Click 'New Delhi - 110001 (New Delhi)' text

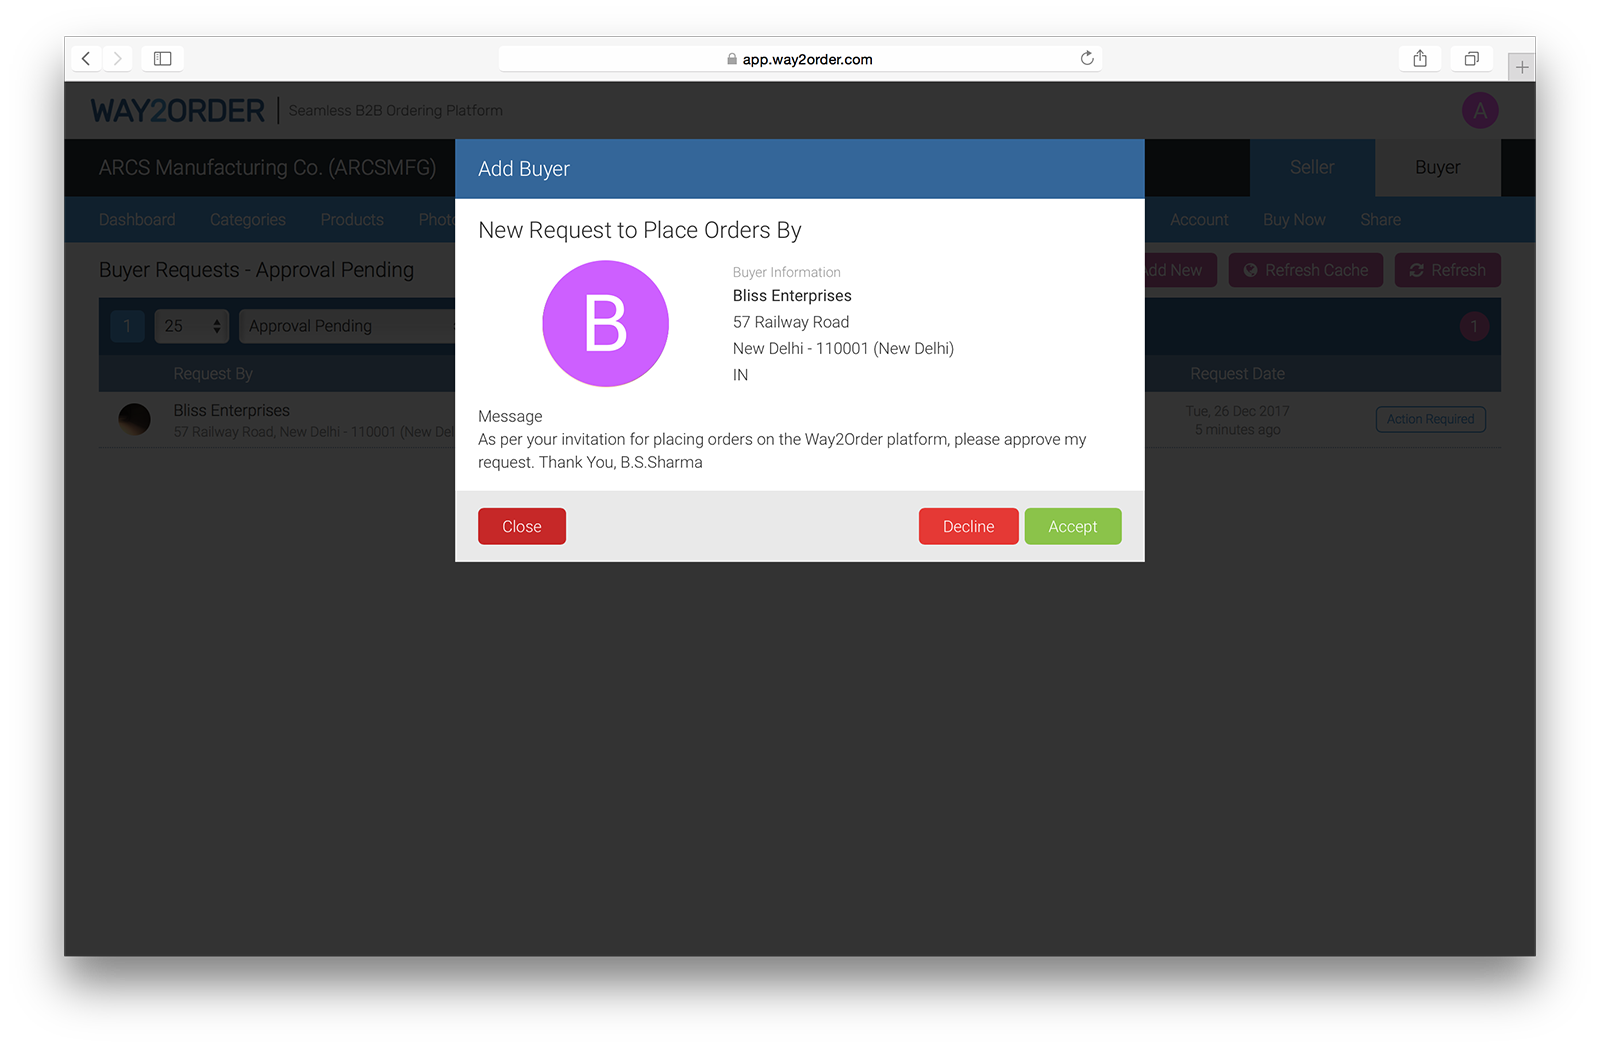(843, 349)
